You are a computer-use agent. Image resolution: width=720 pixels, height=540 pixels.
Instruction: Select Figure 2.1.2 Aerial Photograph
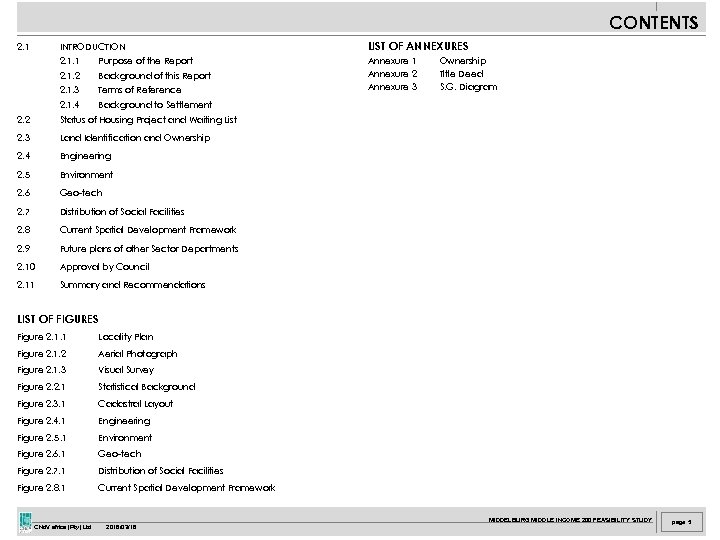pyautogui.click(x=97, y=354)
